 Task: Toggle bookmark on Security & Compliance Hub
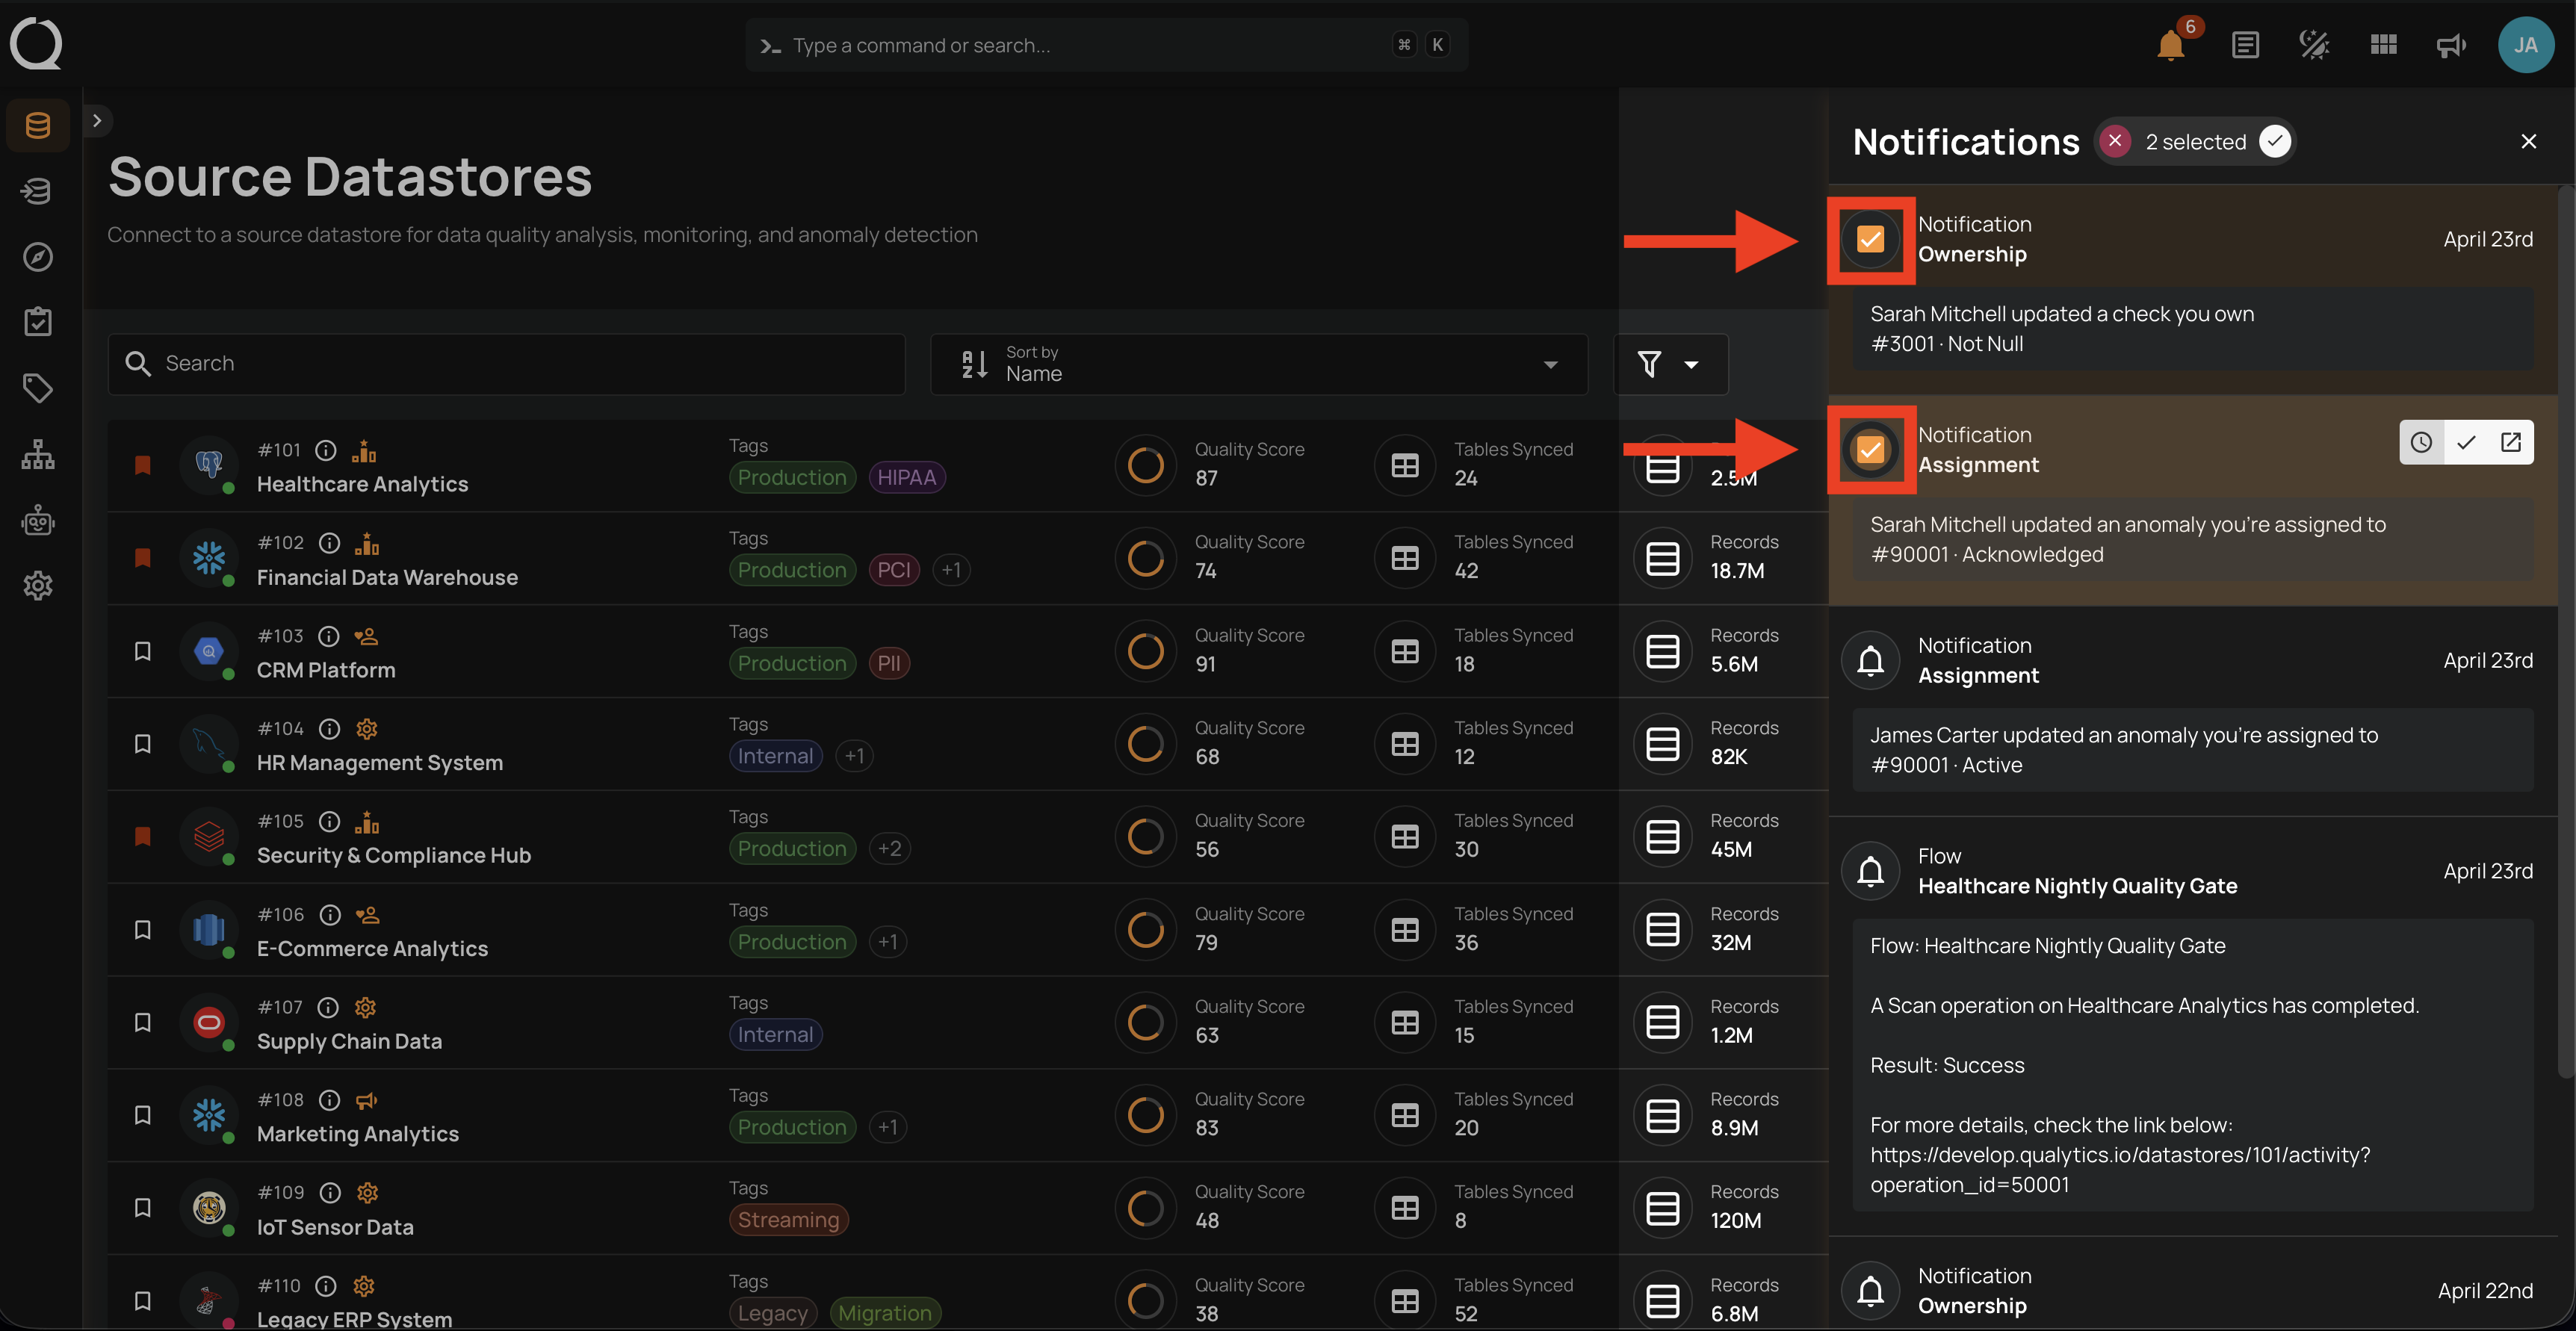(x=143, y=836)
